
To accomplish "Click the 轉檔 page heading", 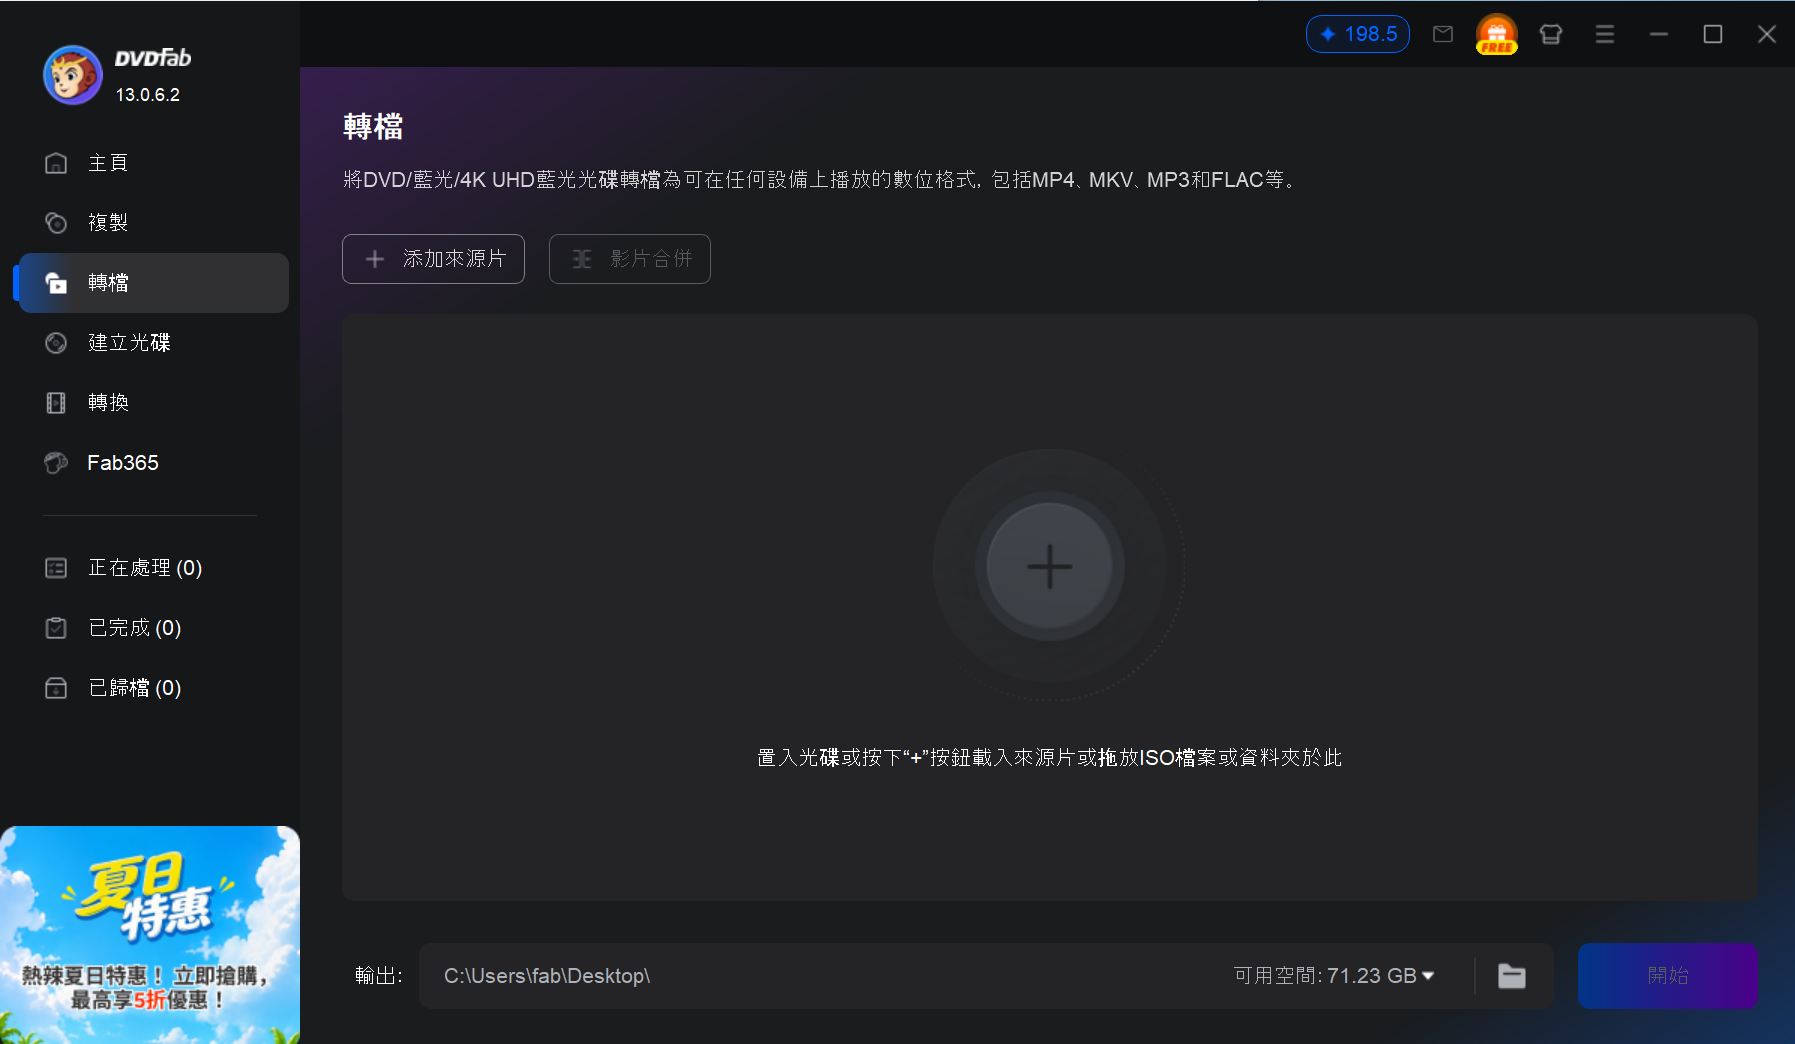I will click(x=373, y=127).
